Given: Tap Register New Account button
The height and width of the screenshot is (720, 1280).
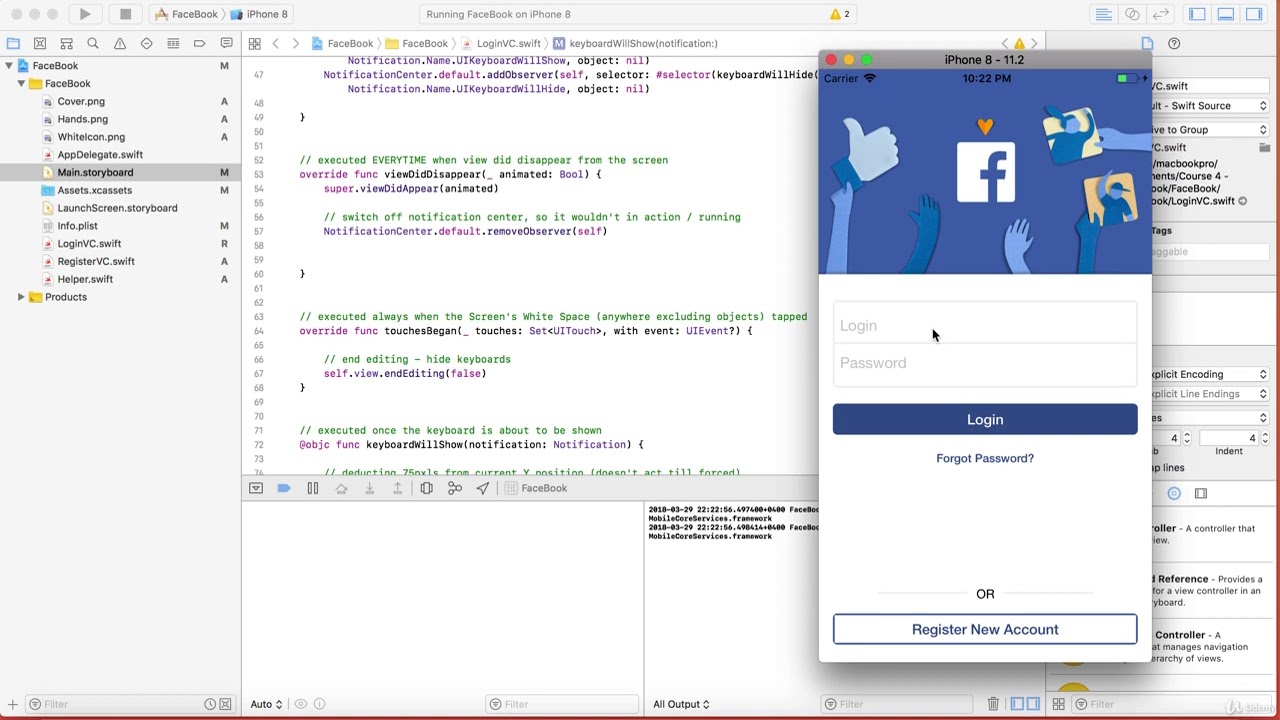Looking at the screenshot, I should [x=985, y=629].
